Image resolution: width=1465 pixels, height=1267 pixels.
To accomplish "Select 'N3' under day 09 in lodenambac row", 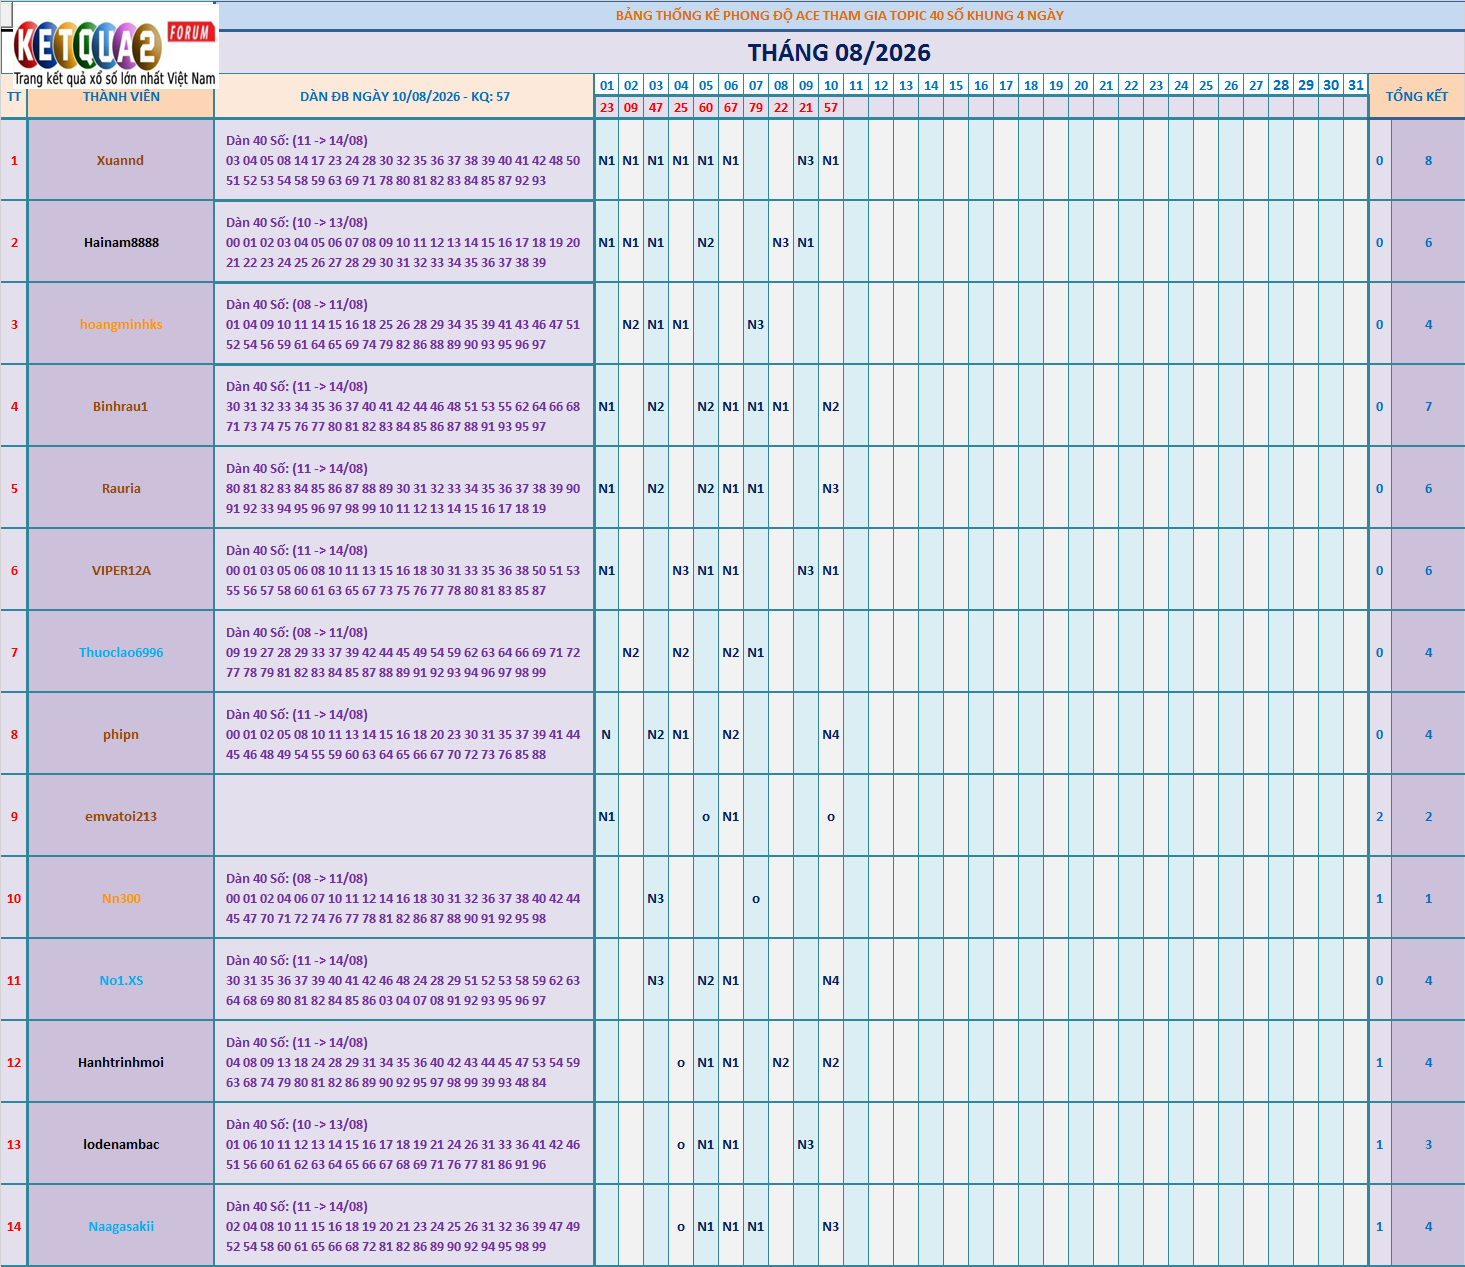I will [806, 1145].
